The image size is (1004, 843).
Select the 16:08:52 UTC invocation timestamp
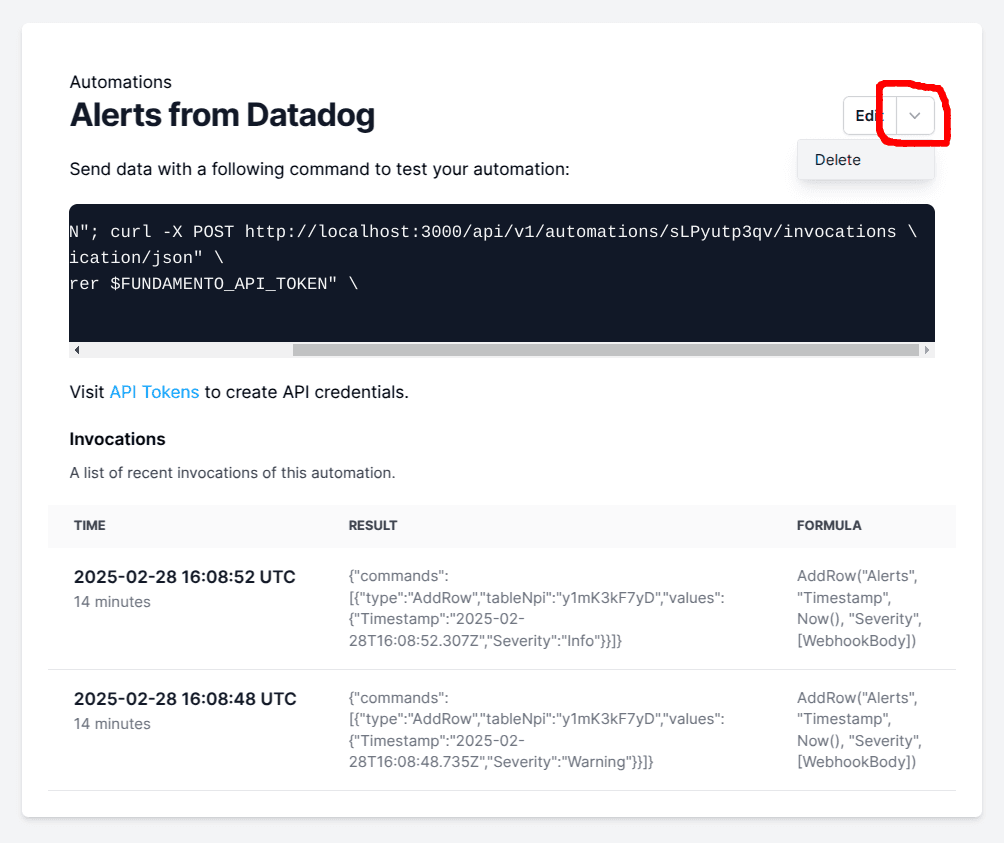coord(185,577)
